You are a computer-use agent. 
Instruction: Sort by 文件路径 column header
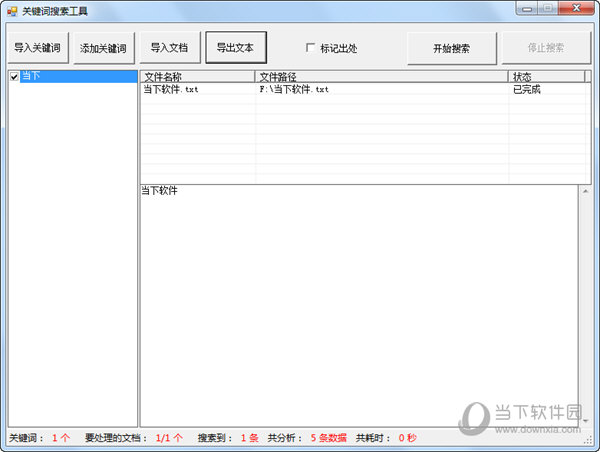coord(382,77)
